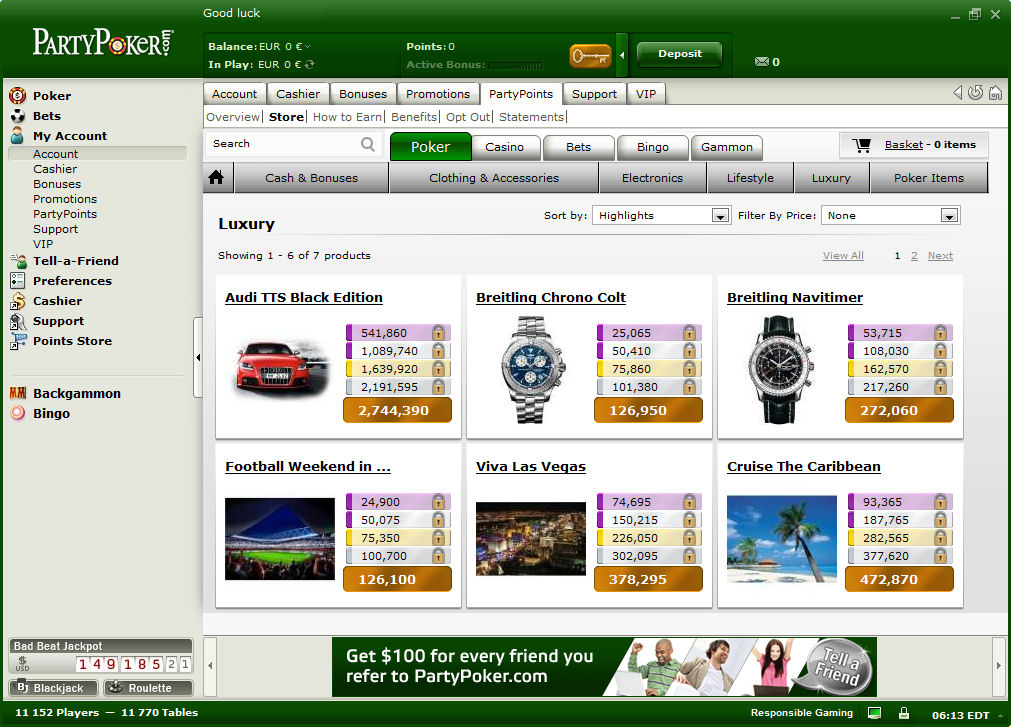Viewport: 1011px width, 727px height.
Task: Collapse the left sidebar panel arrow
Action: (198, 357)
